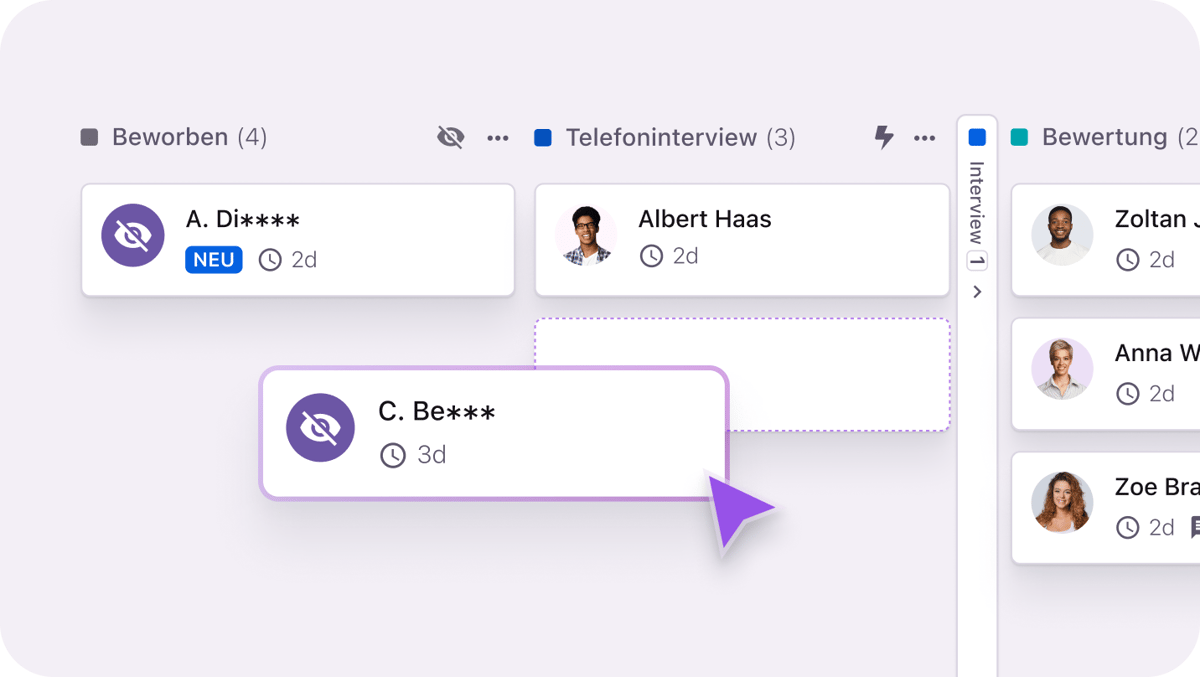Click anonymized avatar icon of C. Be***
Viewport: 1200px width, 677px height.
click(320, 428)
